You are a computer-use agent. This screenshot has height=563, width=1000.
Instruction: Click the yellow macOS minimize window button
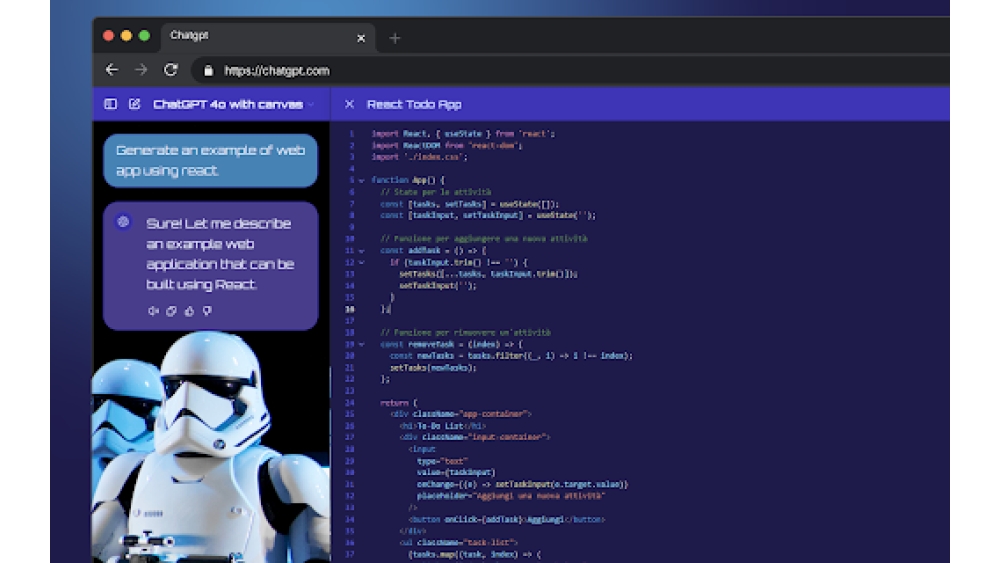click(x=126, y=36)
